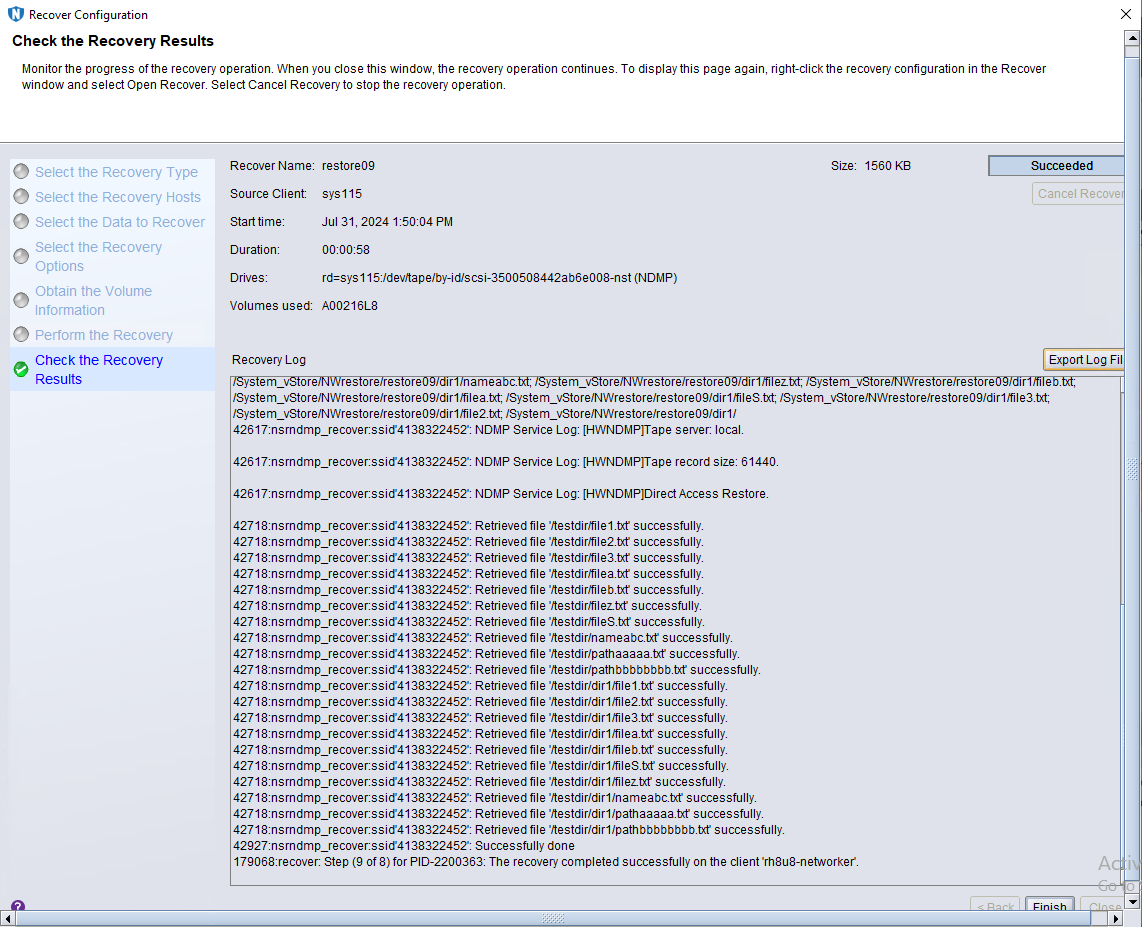This screenshot has height=927, width=1142.
Task: Click log line Tape record size: 61440
Action: (x=506, y=462)
